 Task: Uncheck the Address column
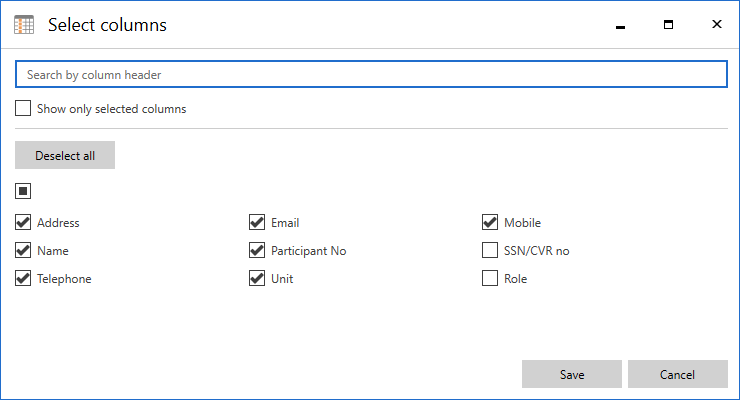23,222
